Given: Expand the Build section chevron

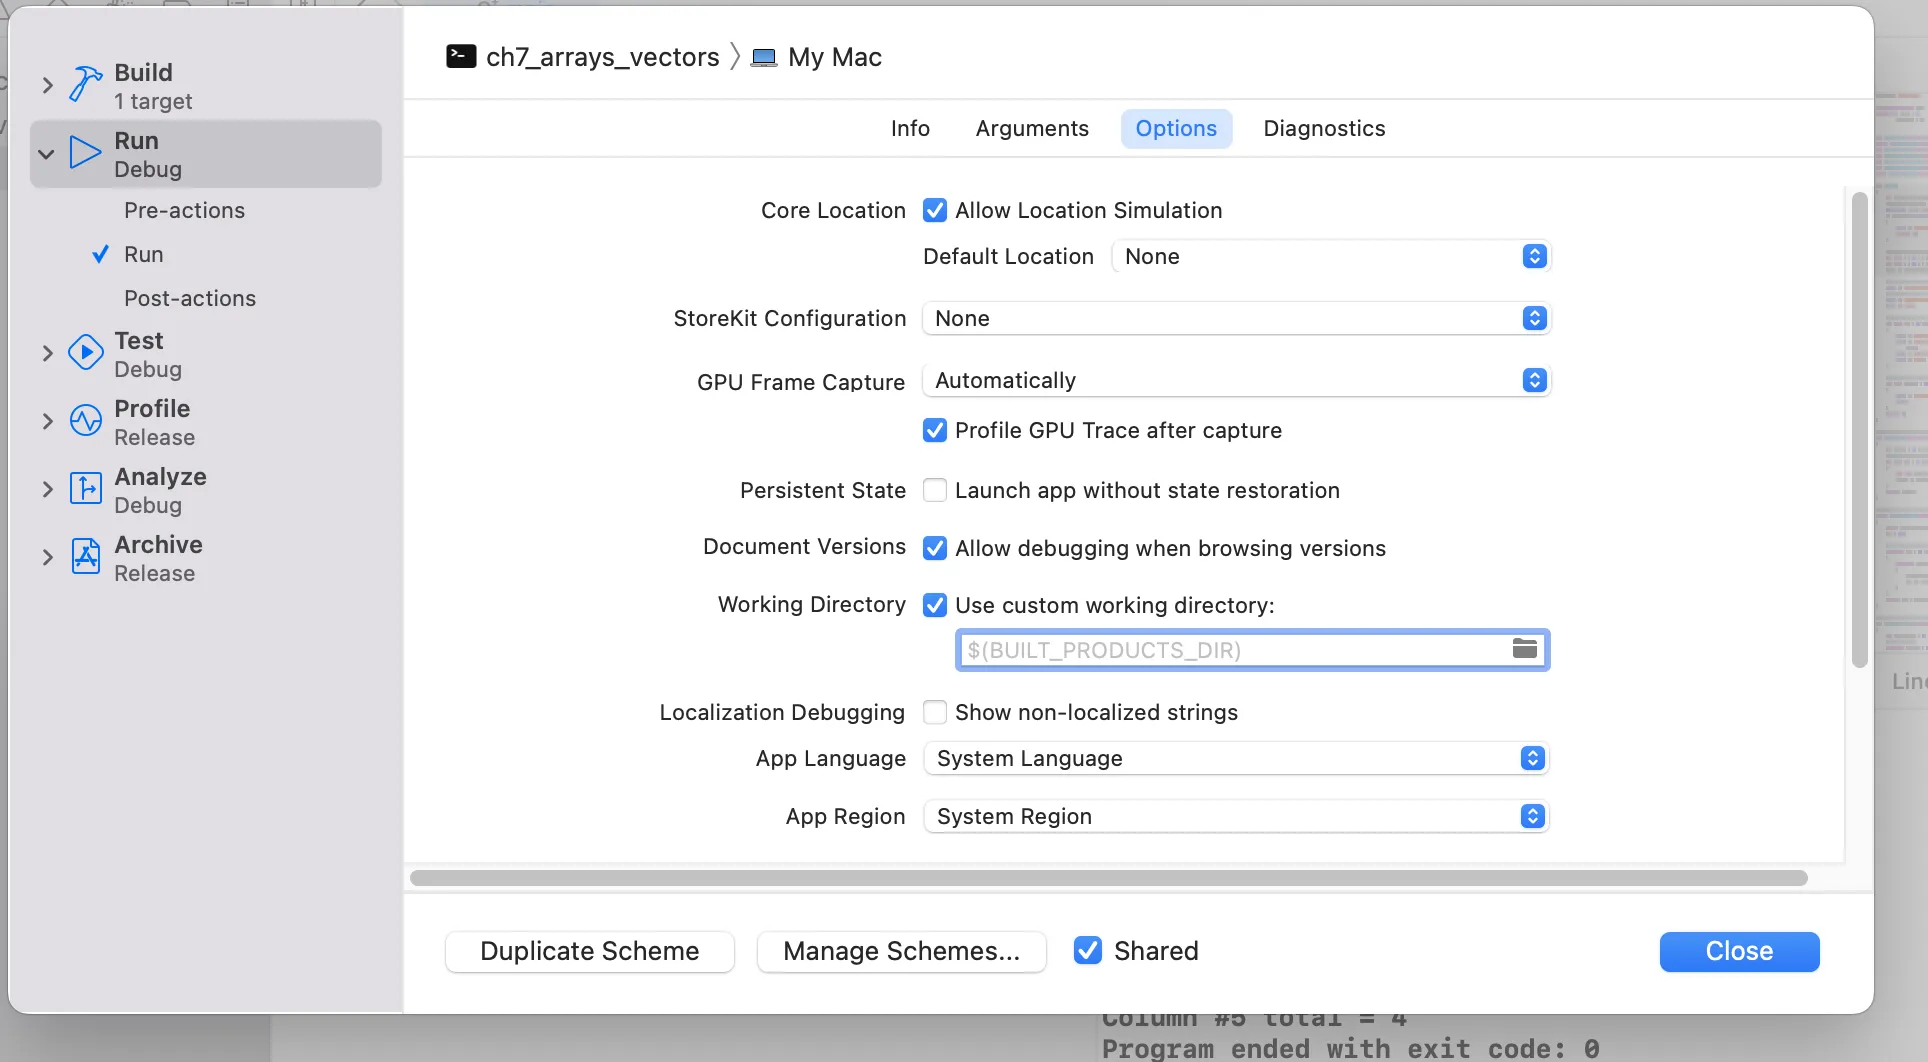Looking at the screenshot, I should pos(47,85).
